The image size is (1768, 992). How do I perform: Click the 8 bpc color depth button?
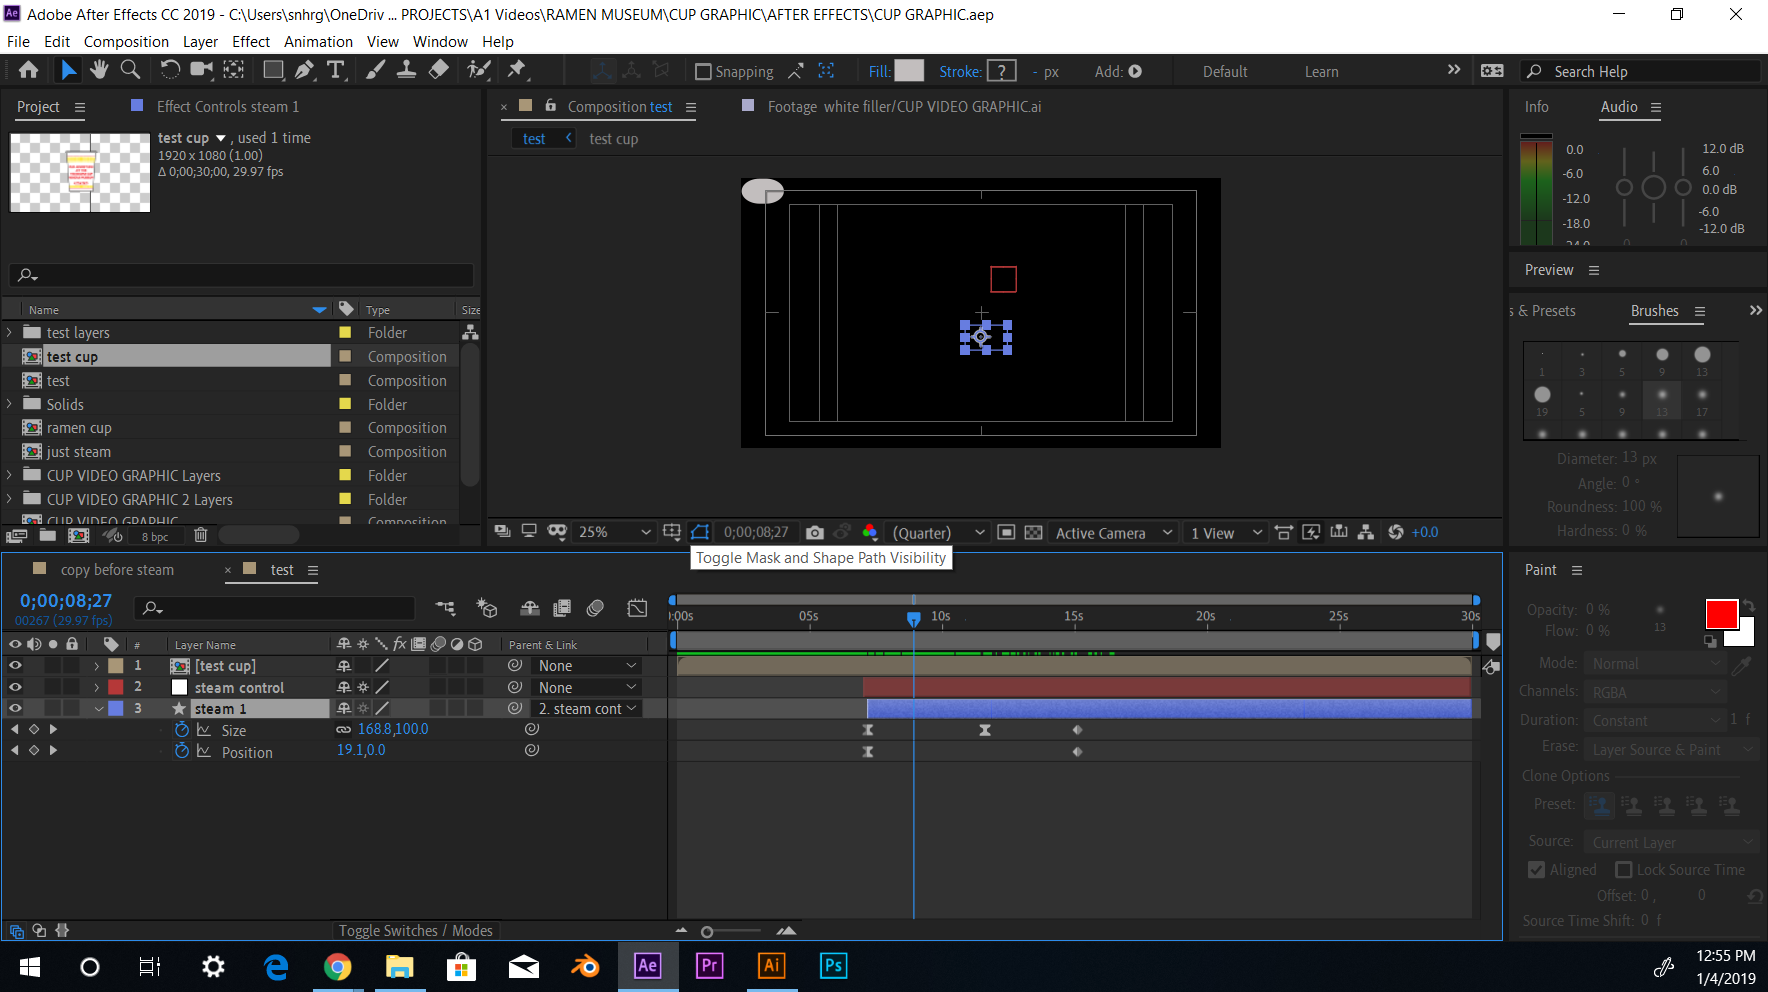pyautogui.click(x=155, y=537)
